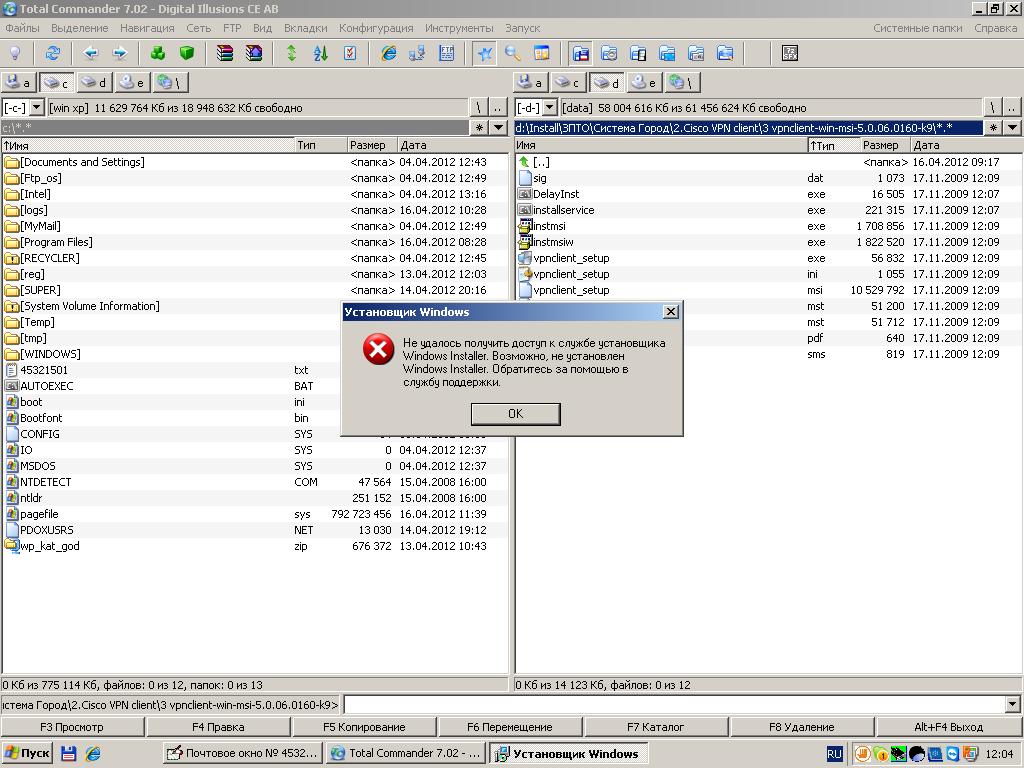Select the network drive button in the left panel
1024x768 pixels.
pos(171,83)
